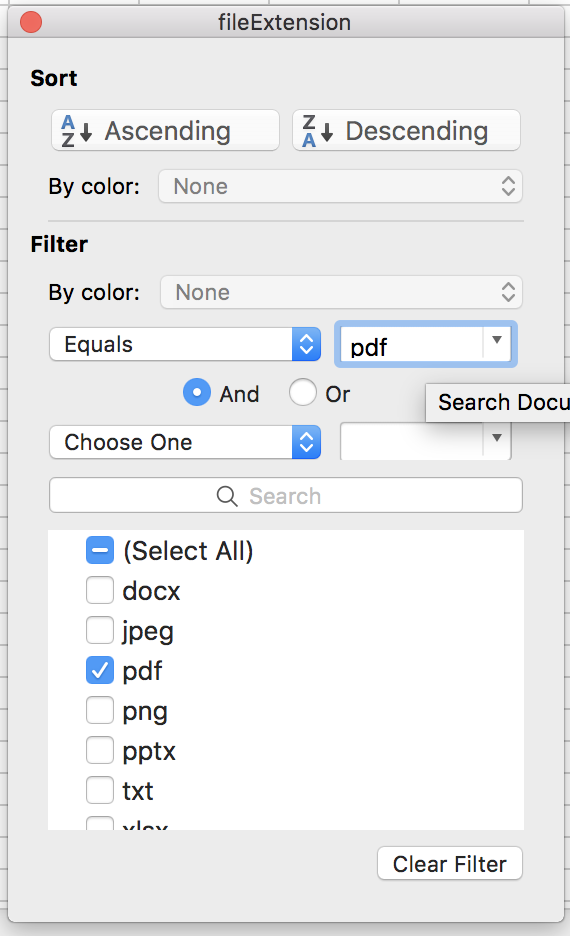Check the jpeg checkbox
The height and width of the screenshot is (936, 570).
click(100, 630)
